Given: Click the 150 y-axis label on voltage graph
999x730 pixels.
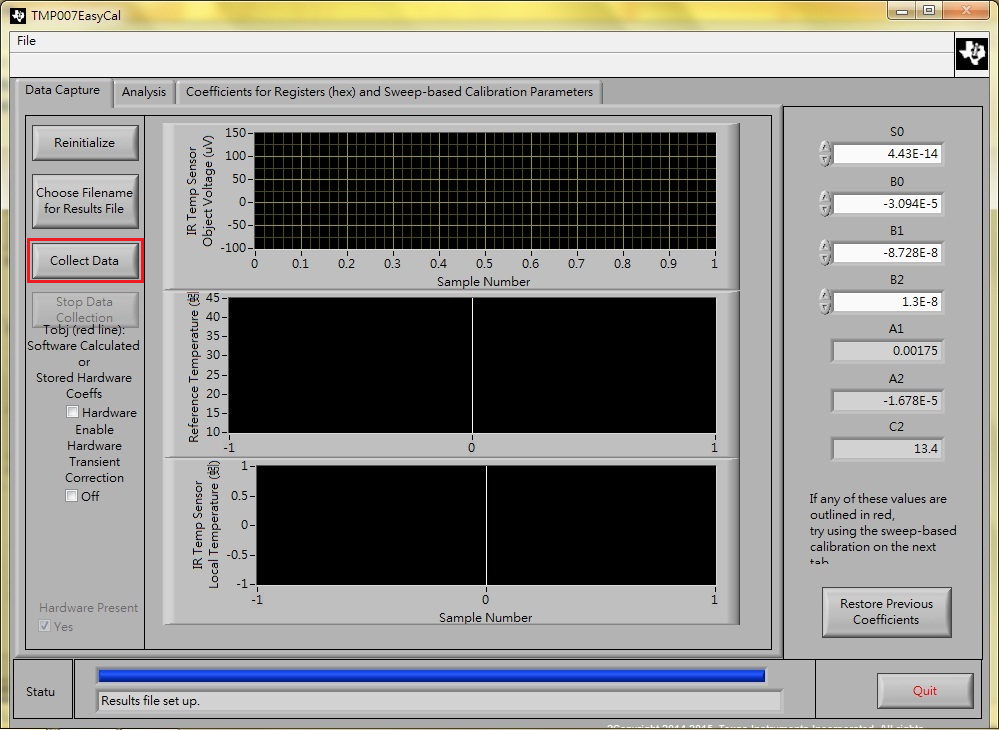Looking at the screenshot, I should click(x=235, y=133).
